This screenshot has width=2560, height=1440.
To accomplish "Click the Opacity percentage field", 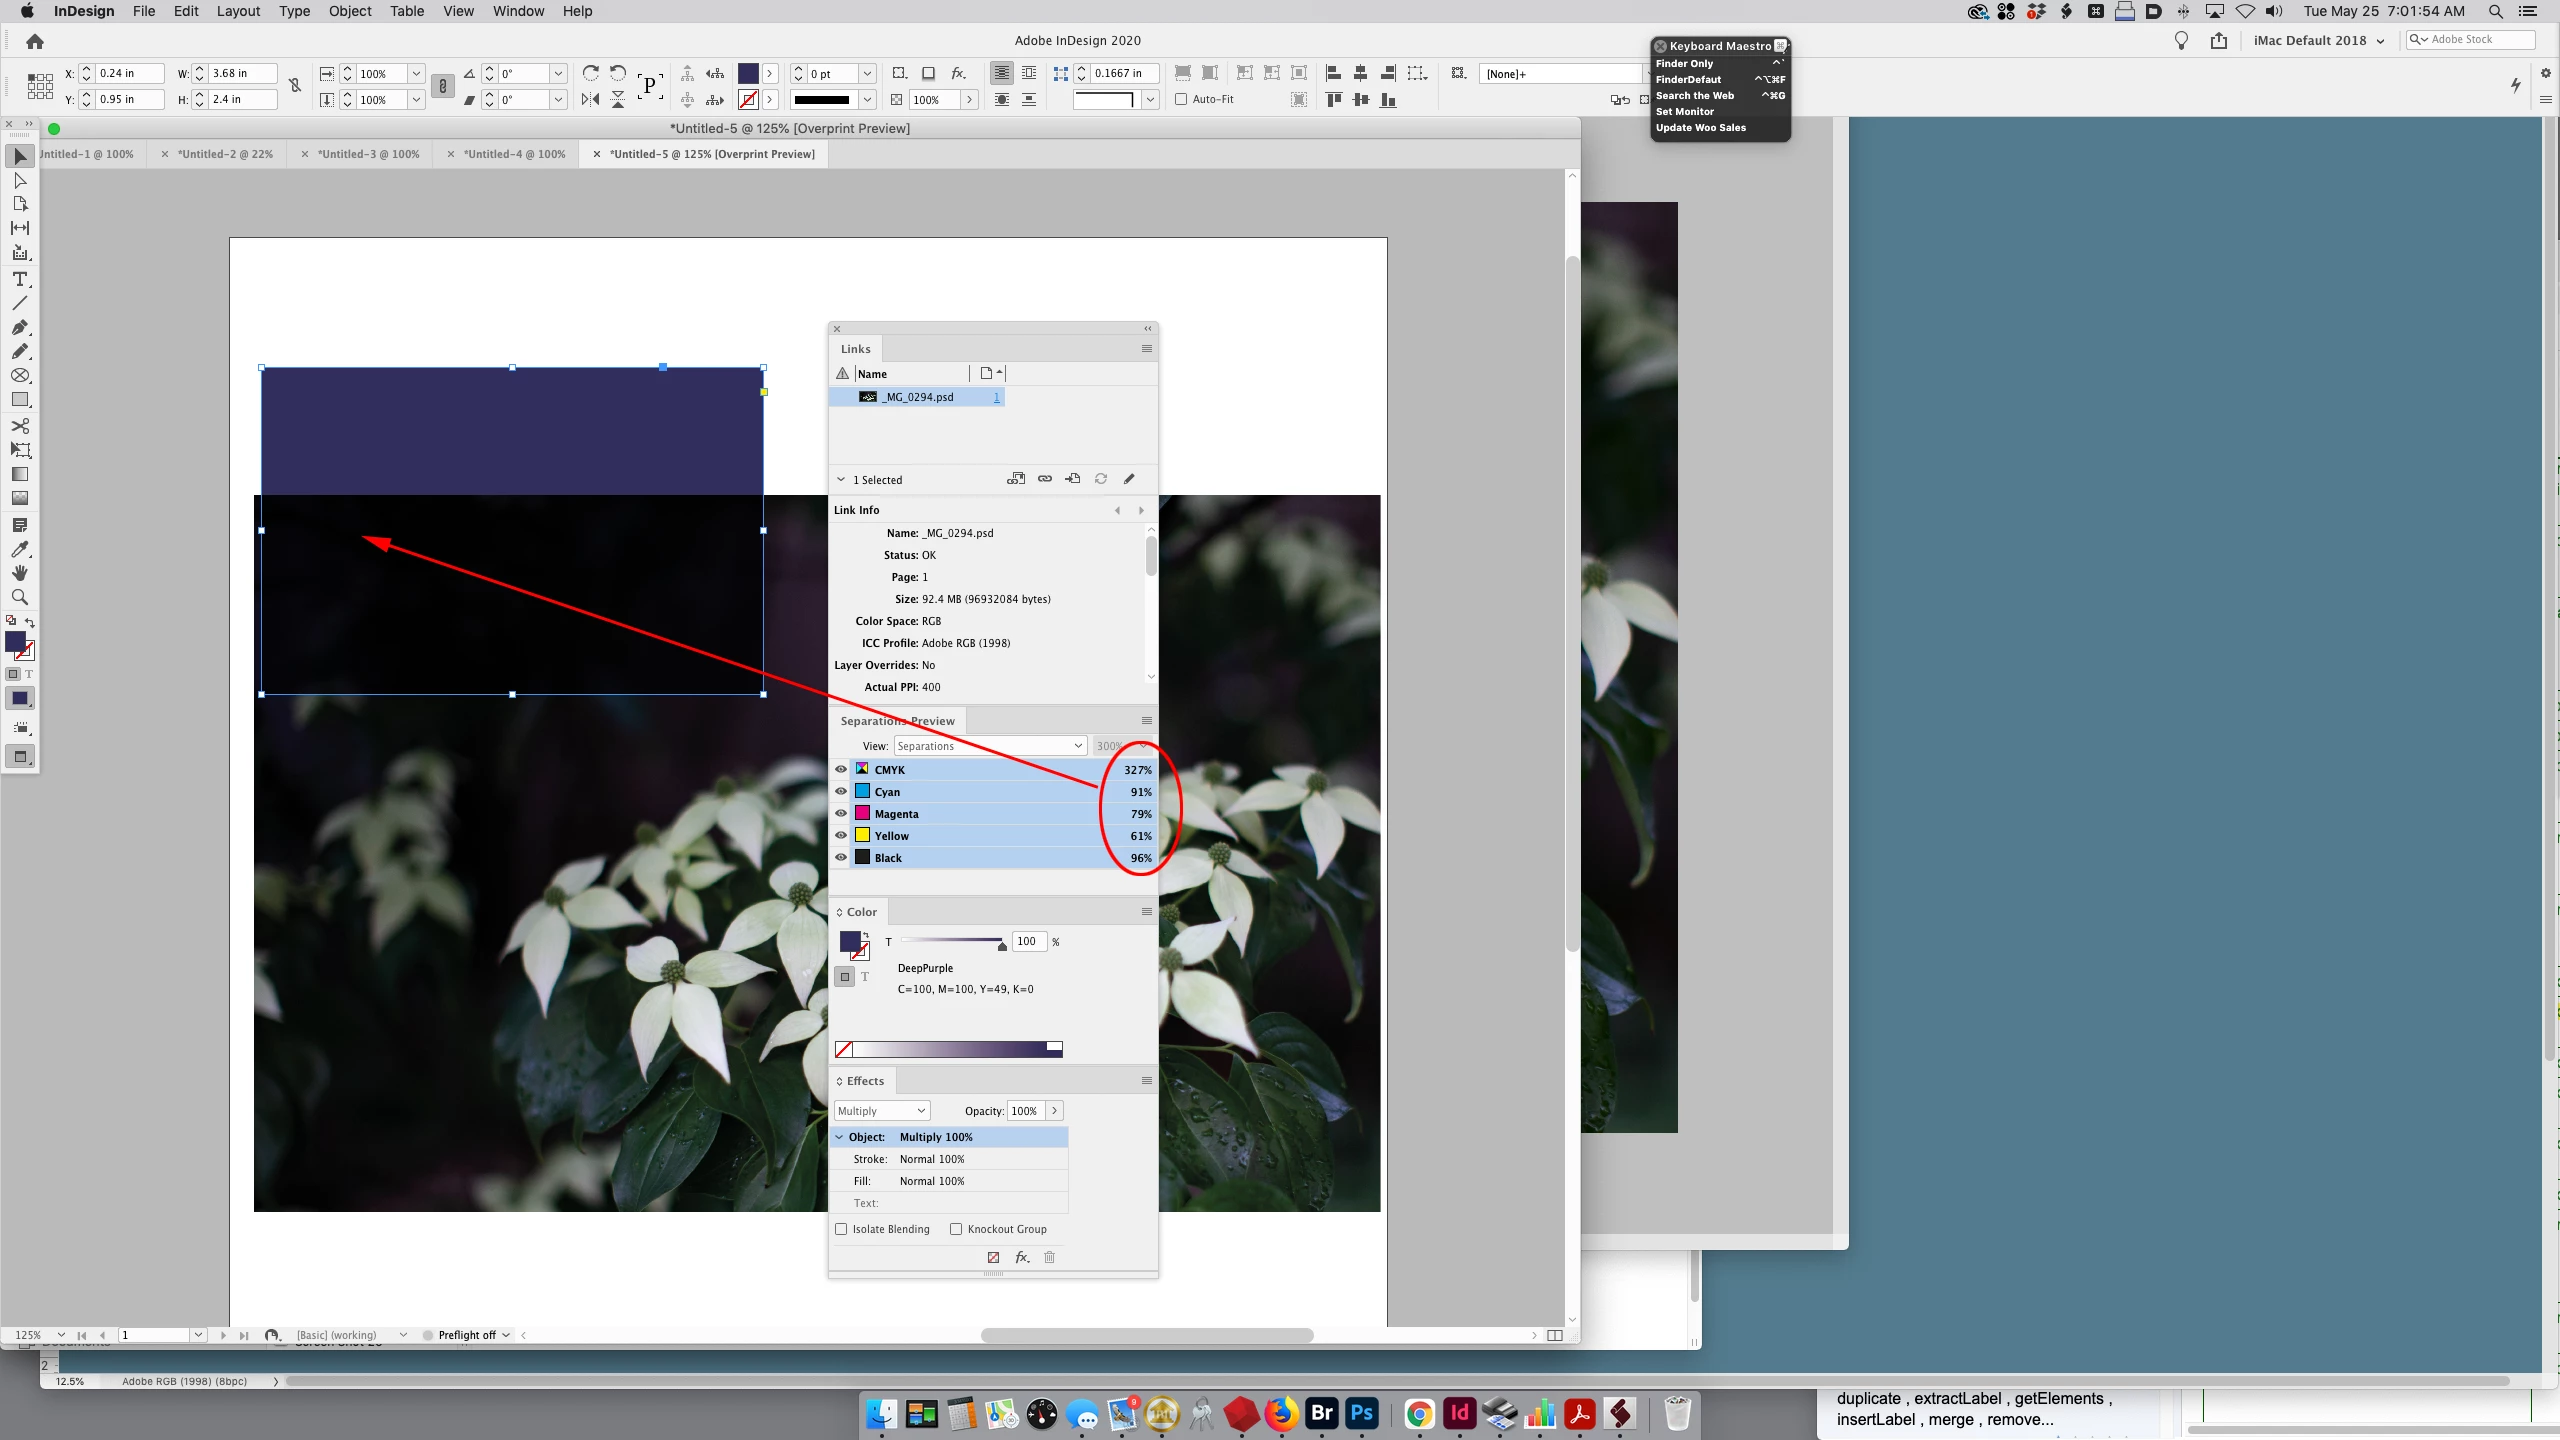I will click(x=1024, y=1111).
